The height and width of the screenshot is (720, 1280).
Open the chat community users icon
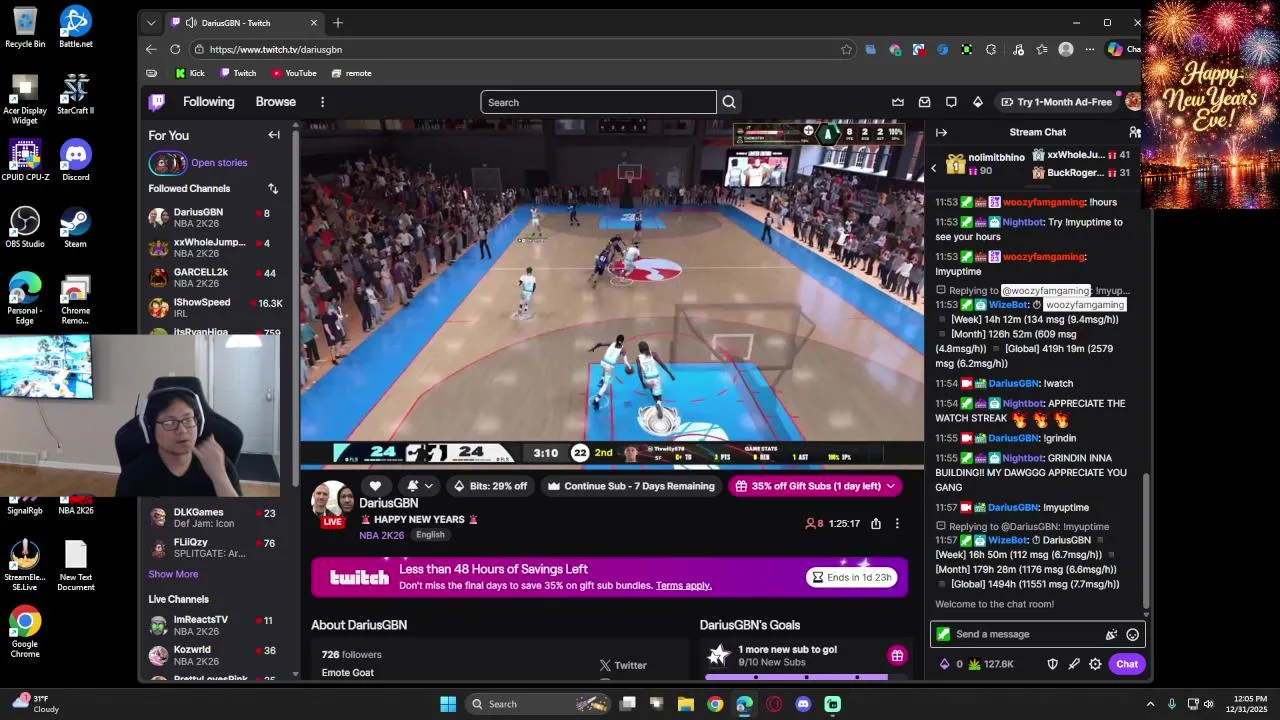(1135, 132)
